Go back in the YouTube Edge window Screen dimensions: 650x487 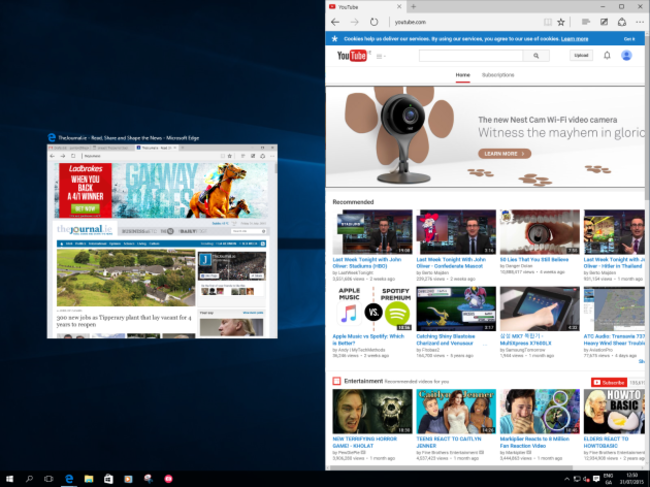point(335,22)
